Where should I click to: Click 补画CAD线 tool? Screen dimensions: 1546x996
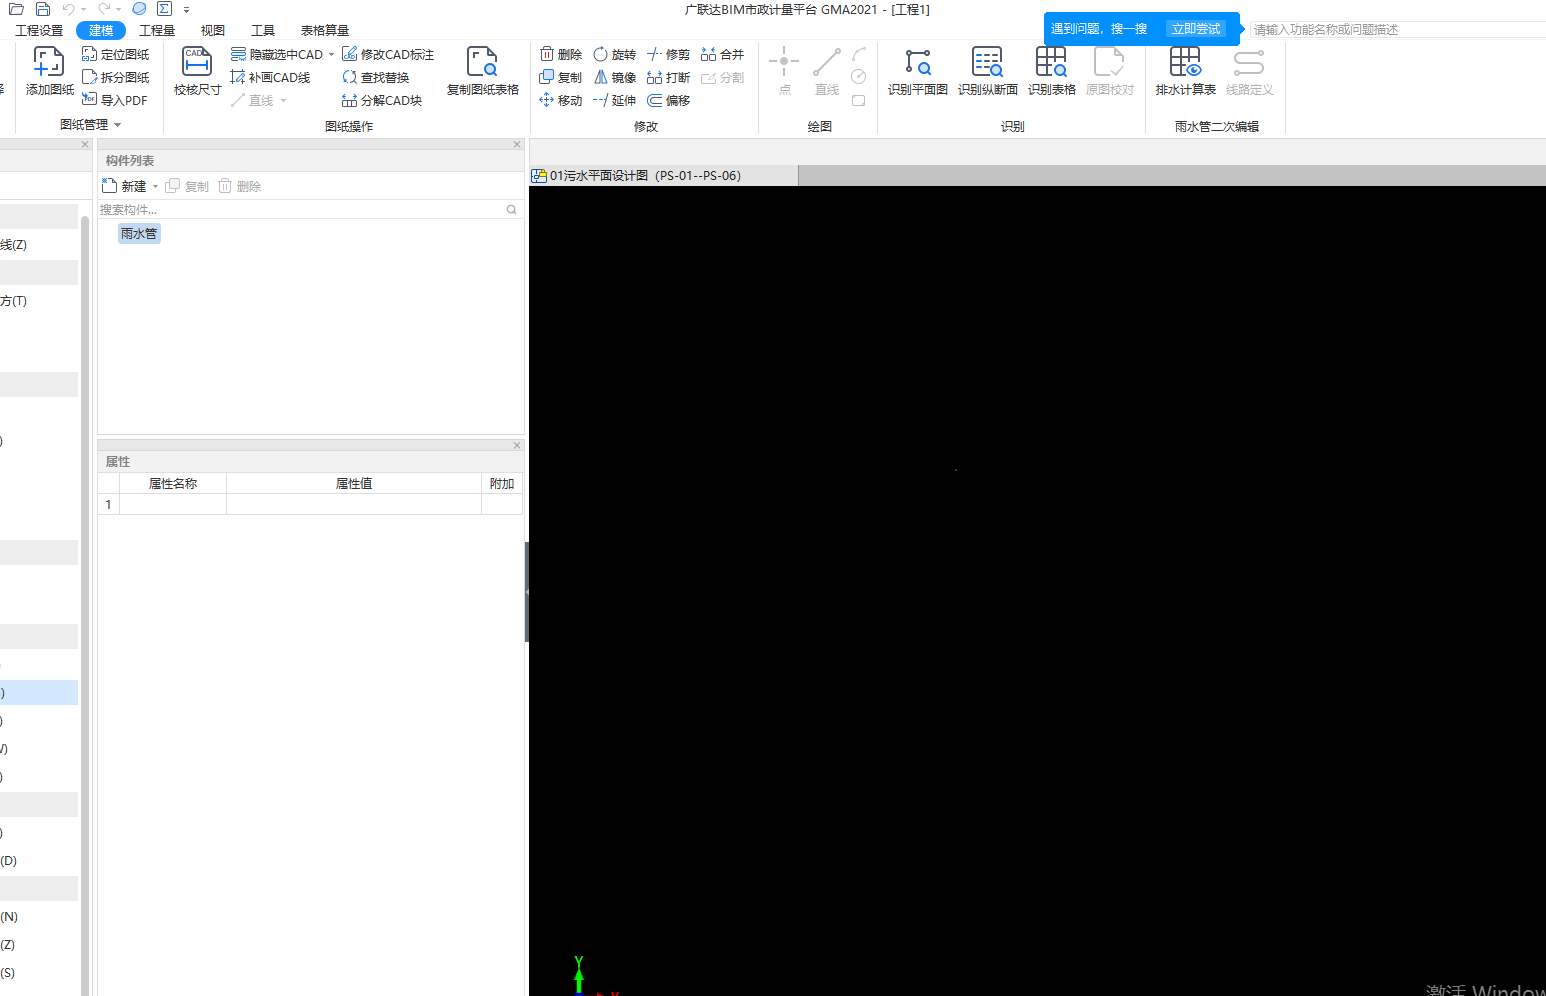coord(270,77)
